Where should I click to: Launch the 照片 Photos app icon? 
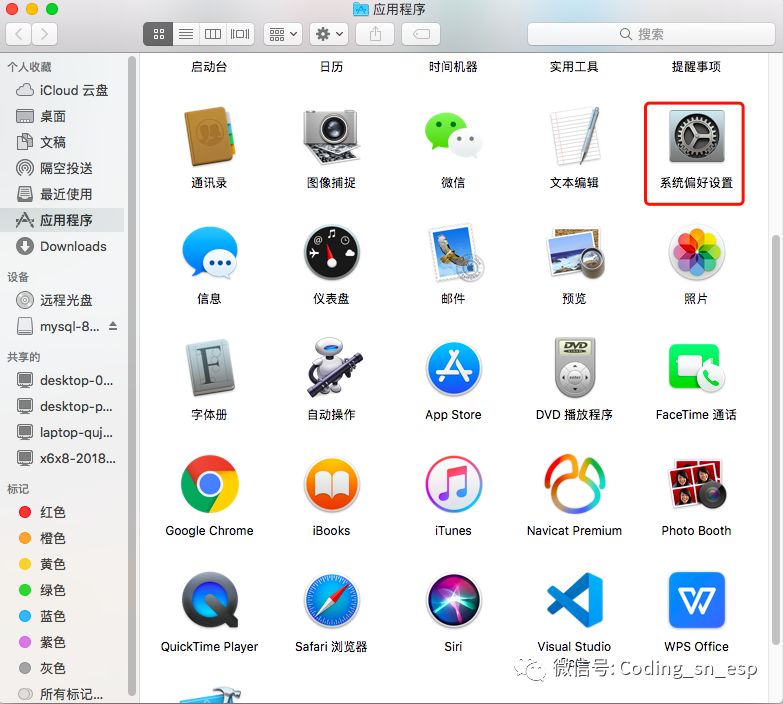(697, 252)
